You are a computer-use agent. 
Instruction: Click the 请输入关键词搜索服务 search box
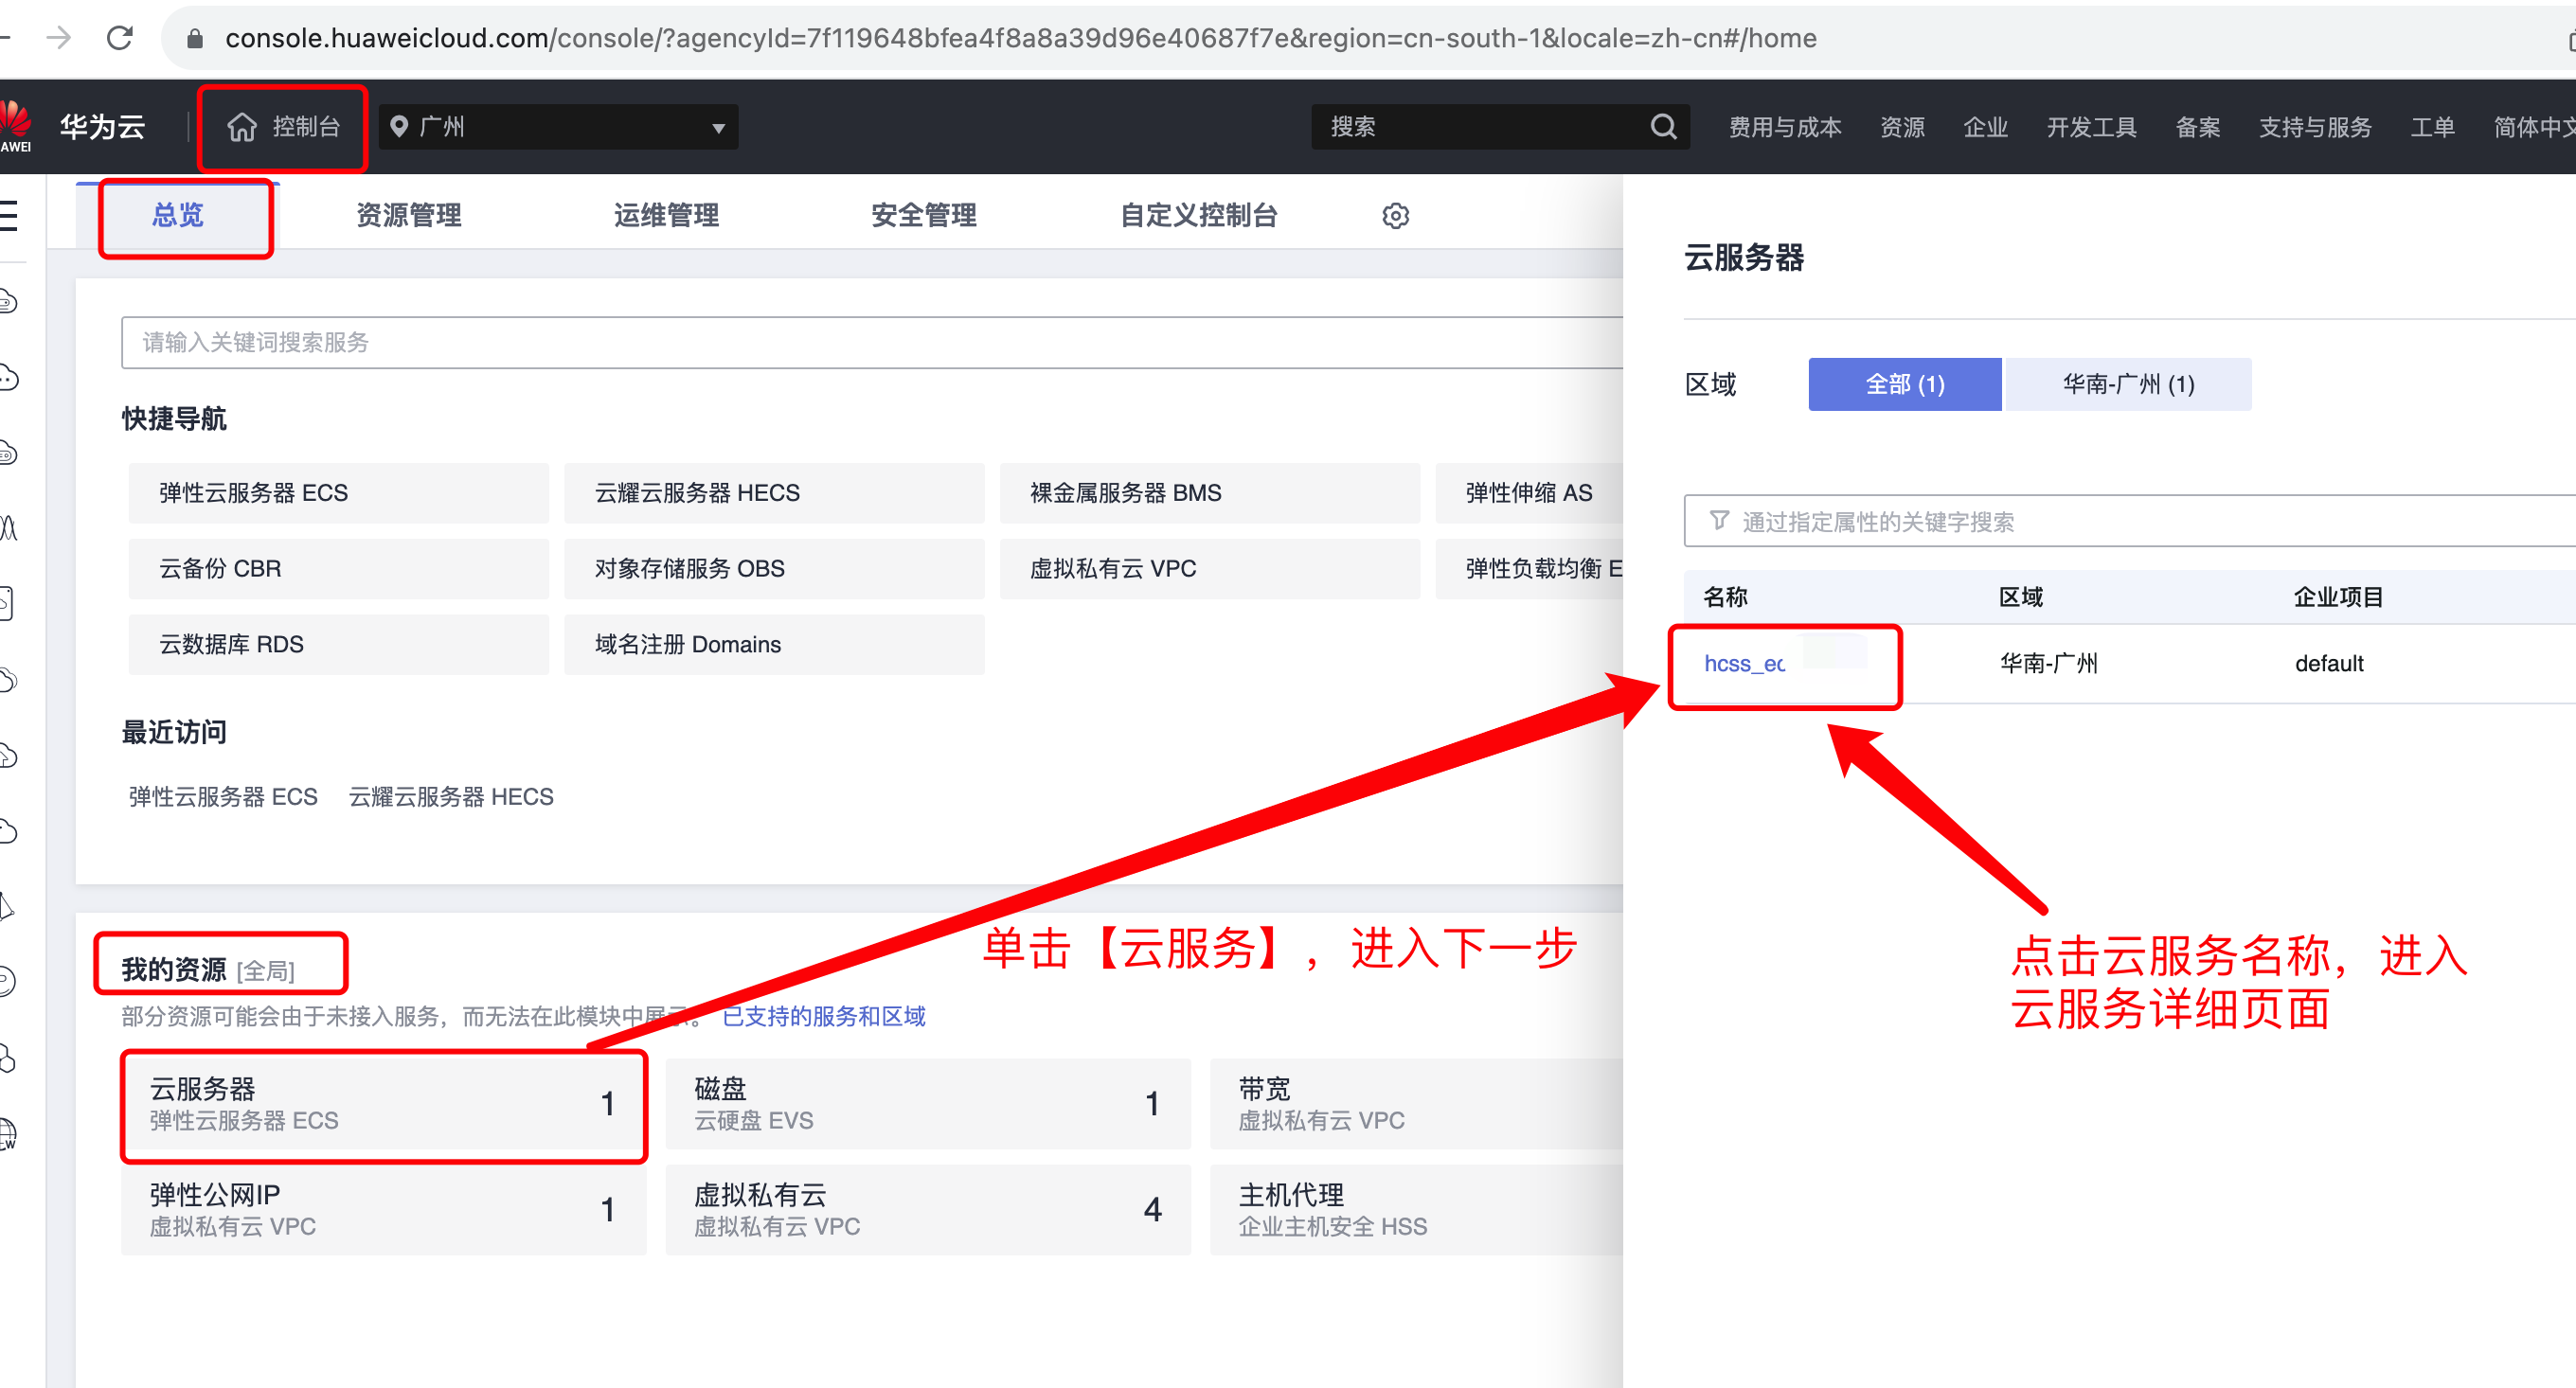(871, 342)
